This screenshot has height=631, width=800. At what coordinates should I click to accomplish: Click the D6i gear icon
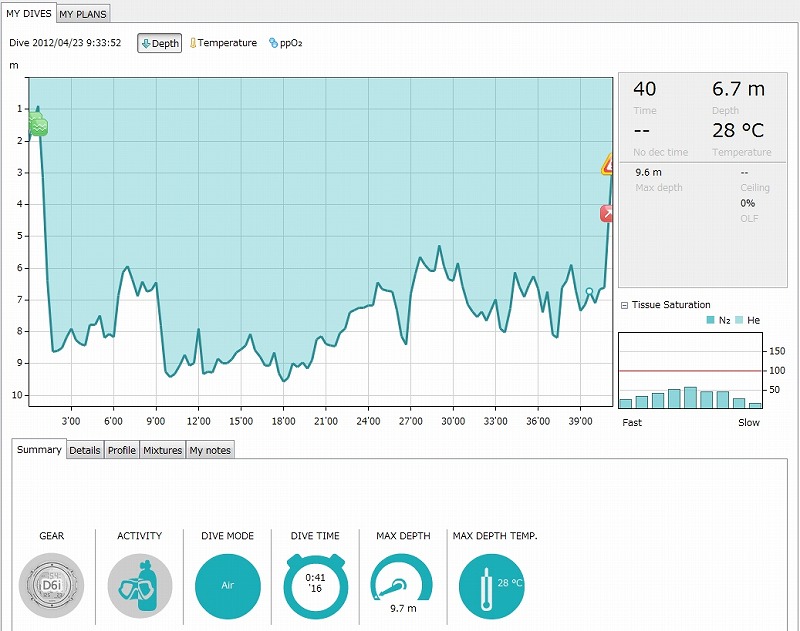click(51, 586)
